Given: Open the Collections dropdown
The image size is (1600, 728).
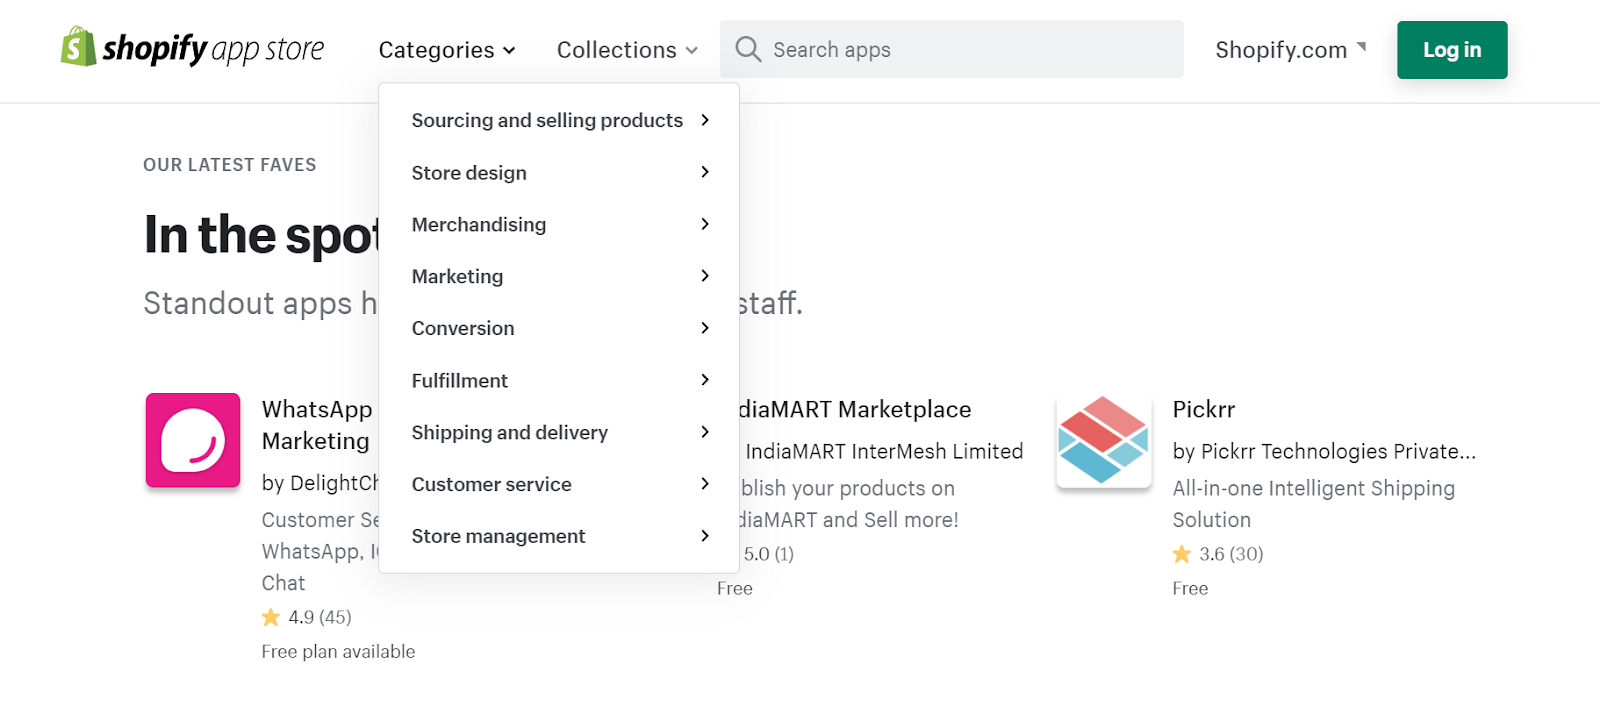Looking at the screenshot, I should pos(627,50).
